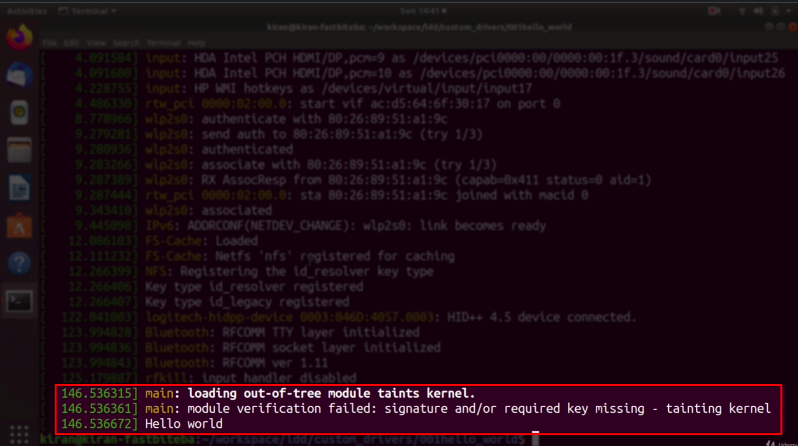Screen dimensions: 798x446
Task: Open the Edit menu in Terminal
Action: coord(71,43)
